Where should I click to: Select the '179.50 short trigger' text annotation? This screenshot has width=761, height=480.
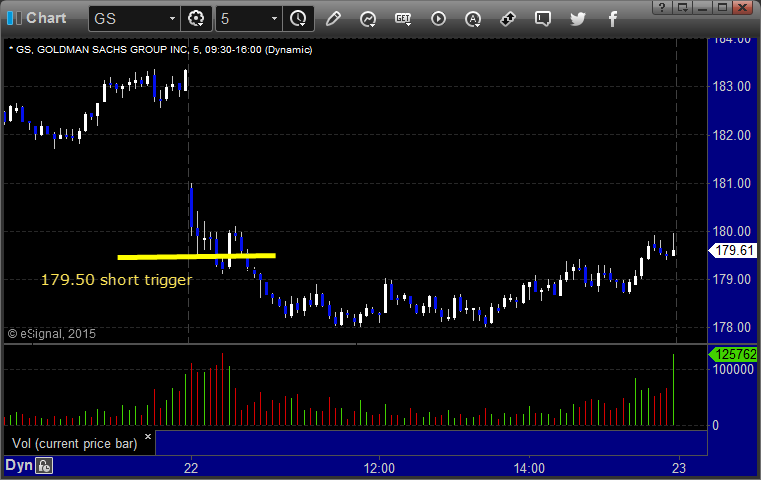coord(116,280)
